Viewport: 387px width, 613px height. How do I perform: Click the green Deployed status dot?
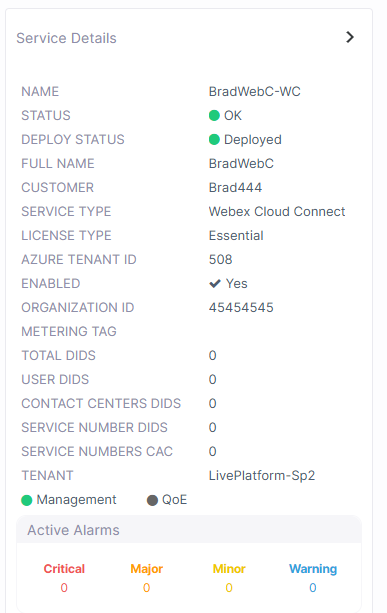[x=214, y=140]
